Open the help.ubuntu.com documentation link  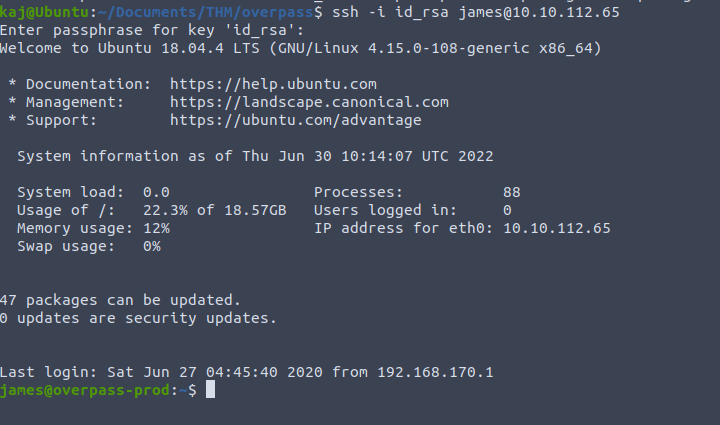click(x=273, y=84)
